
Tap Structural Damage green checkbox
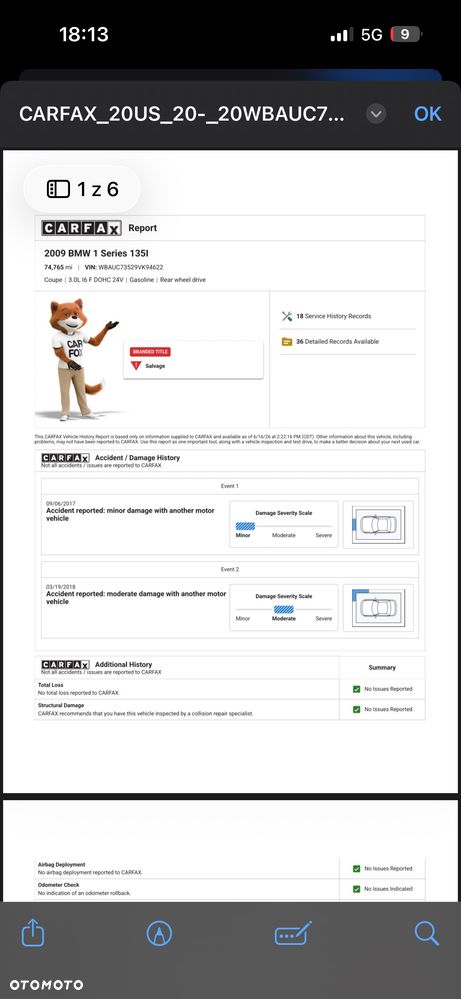point(357,709)
